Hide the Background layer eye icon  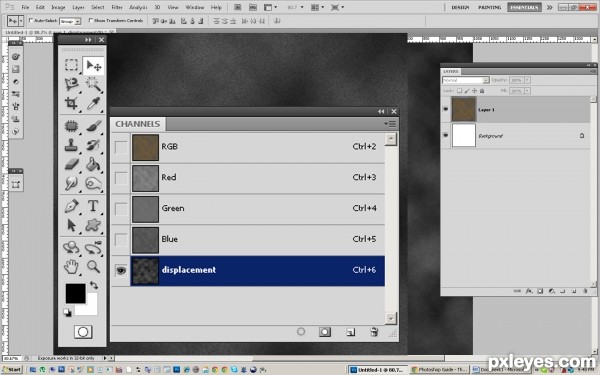[445, 135]
